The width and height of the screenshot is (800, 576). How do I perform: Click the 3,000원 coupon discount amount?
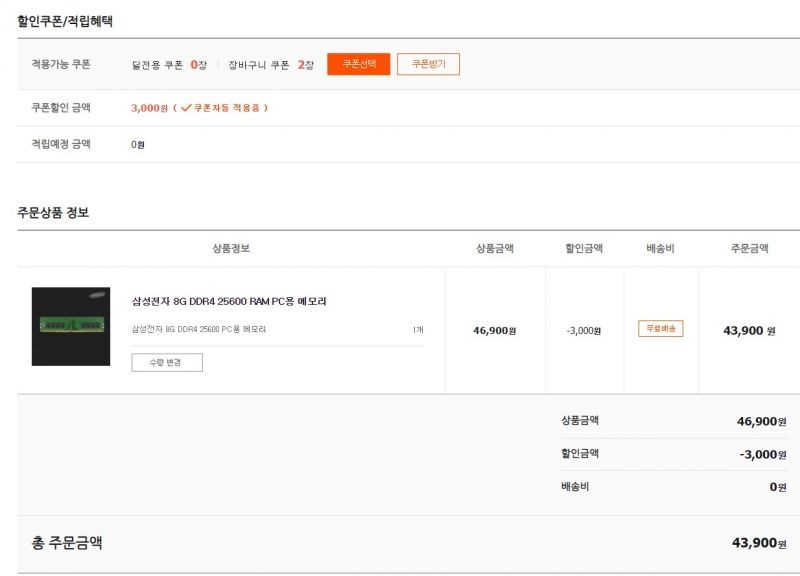coord(149,108)
